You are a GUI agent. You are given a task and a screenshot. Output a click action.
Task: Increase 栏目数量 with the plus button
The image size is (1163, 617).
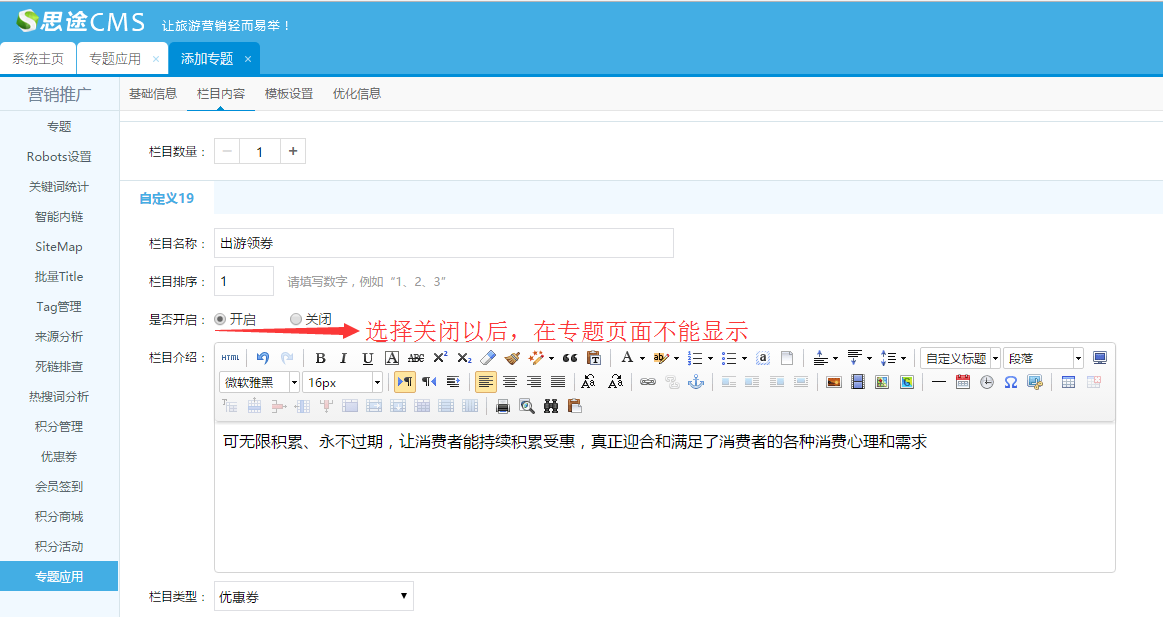[x=293, y=151]
